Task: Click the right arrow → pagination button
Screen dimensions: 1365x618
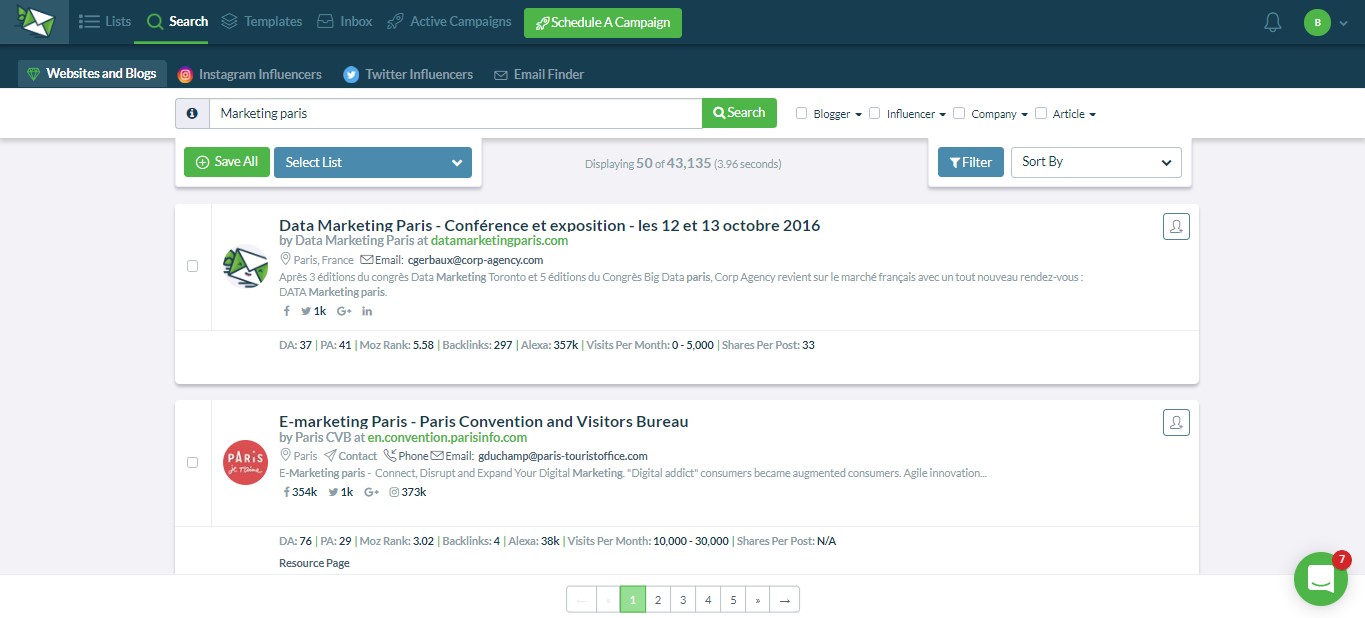Action: tap(785, 599)
